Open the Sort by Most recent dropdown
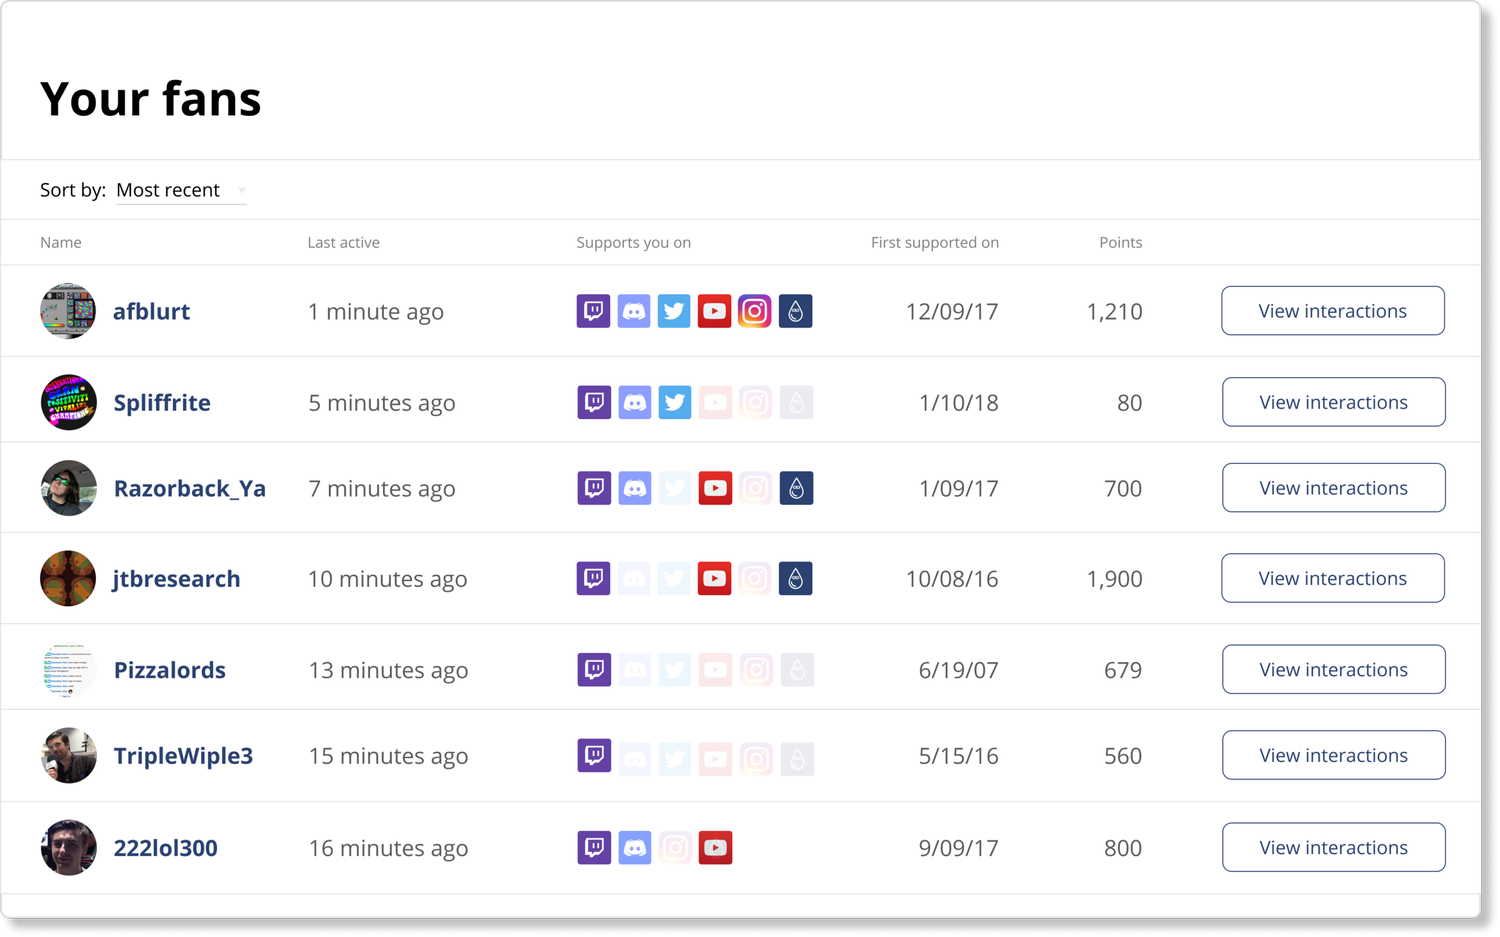 181,190
